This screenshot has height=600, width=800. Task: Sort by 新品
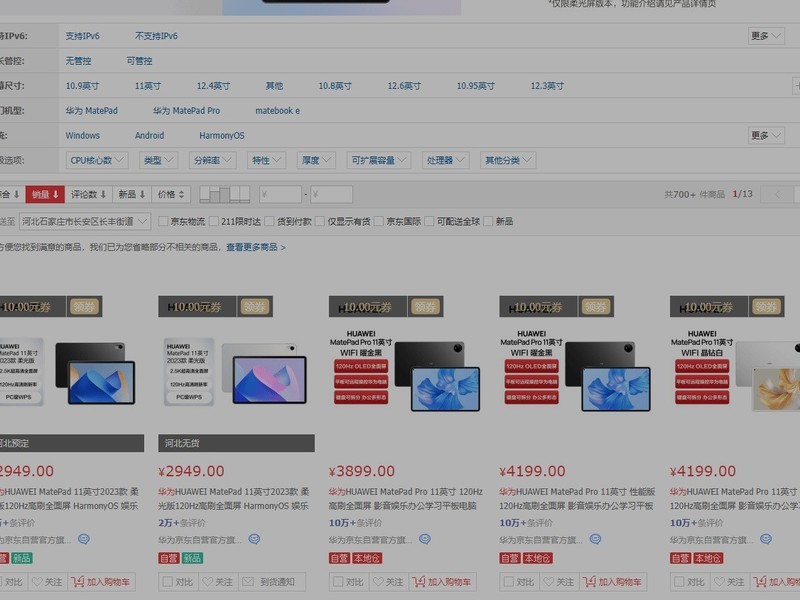132,194
